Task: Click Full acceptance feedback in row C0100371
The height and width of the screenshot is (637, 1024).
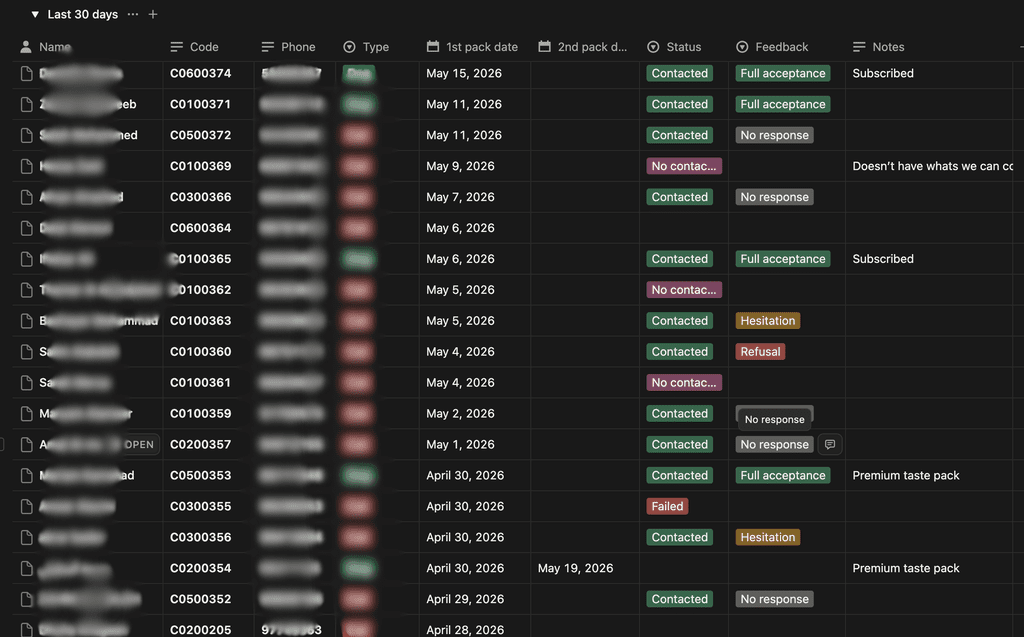Action: pyautogui.click(x=782, y=105)
